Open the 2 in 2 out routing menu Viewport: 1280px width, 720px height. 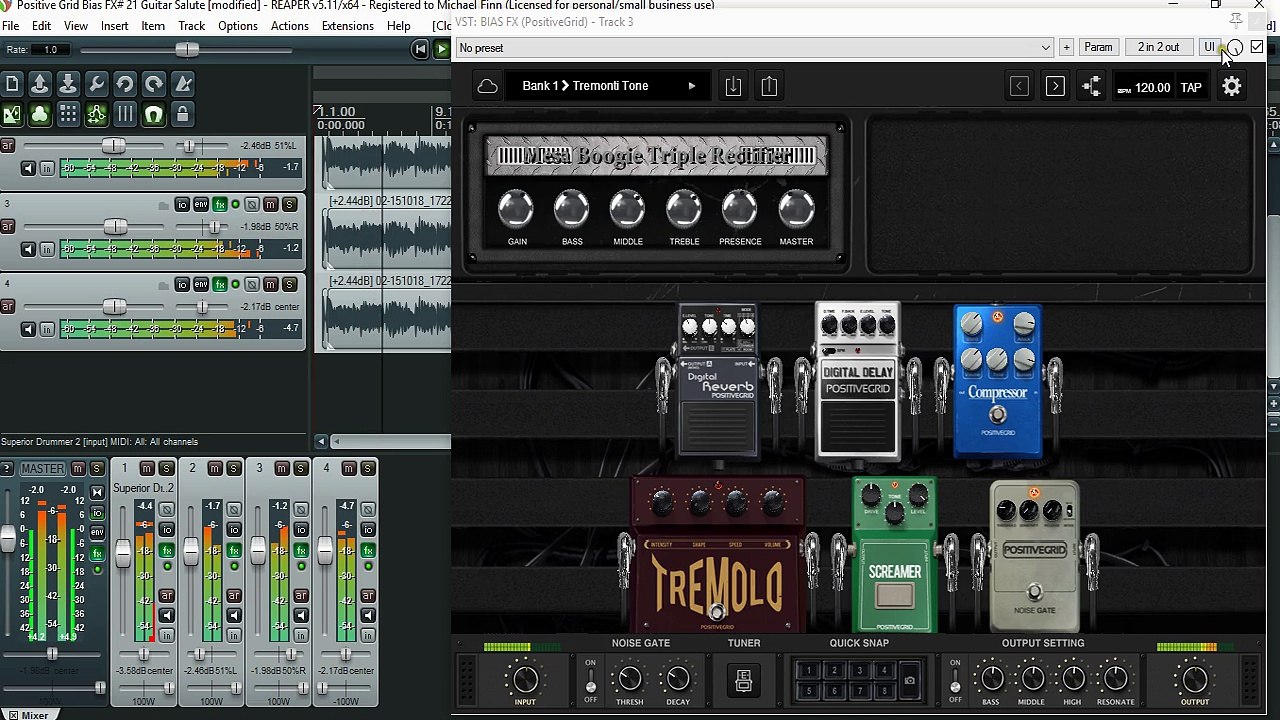1158,48
